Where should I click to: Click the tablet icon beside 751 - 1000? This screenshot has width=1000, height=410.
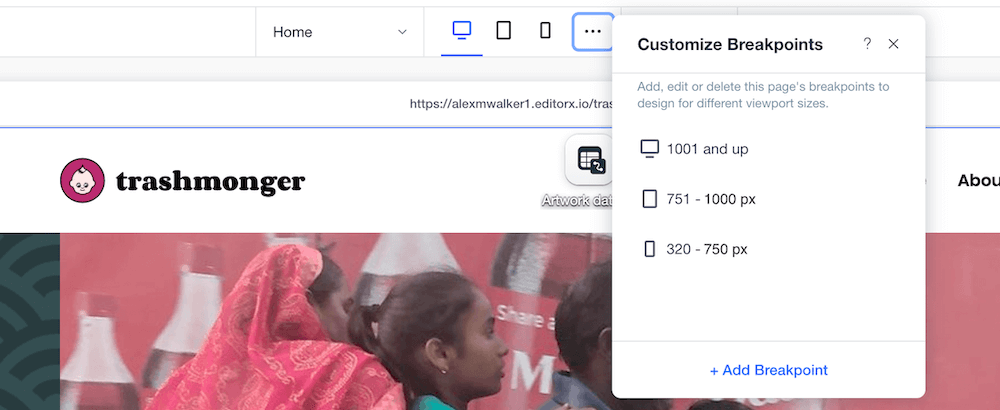pyautogui.click(x=649, y=199)
